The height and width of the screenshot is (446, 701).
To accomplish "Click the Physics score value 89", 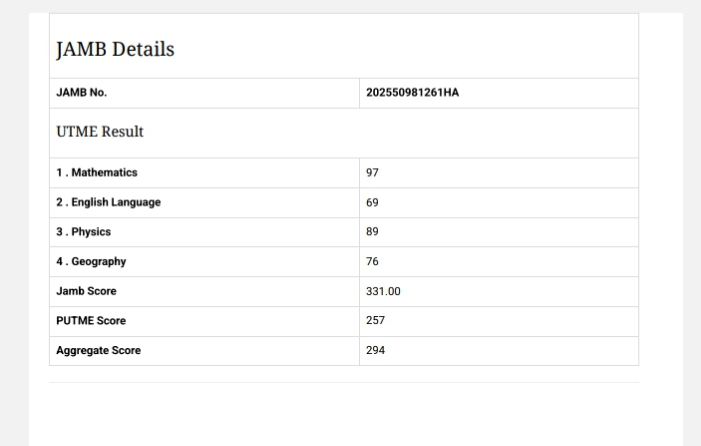I will [x=373, y=232].
